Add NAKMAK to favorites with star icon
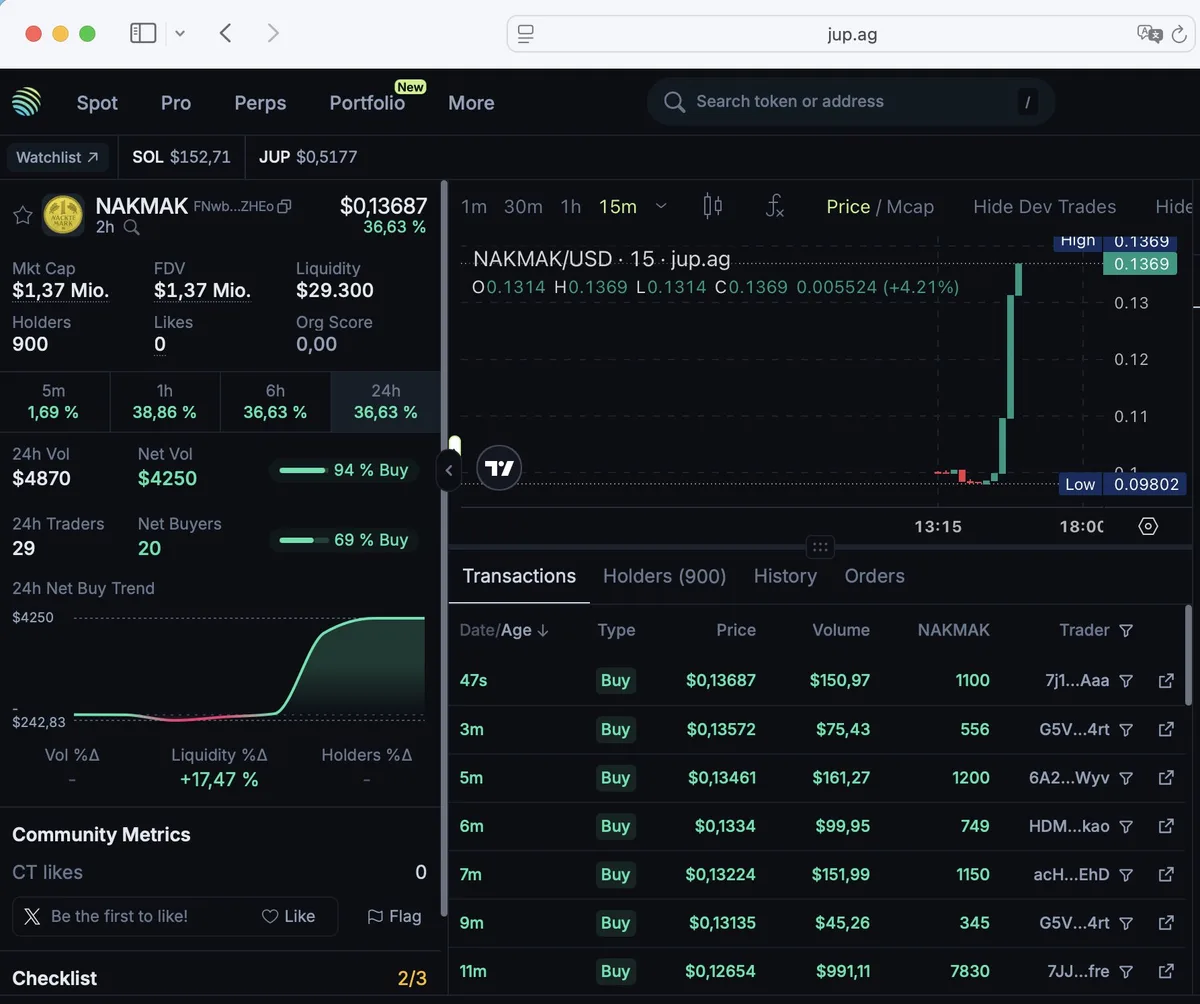Screen dimensions: 1200x1004 point(22,215)
